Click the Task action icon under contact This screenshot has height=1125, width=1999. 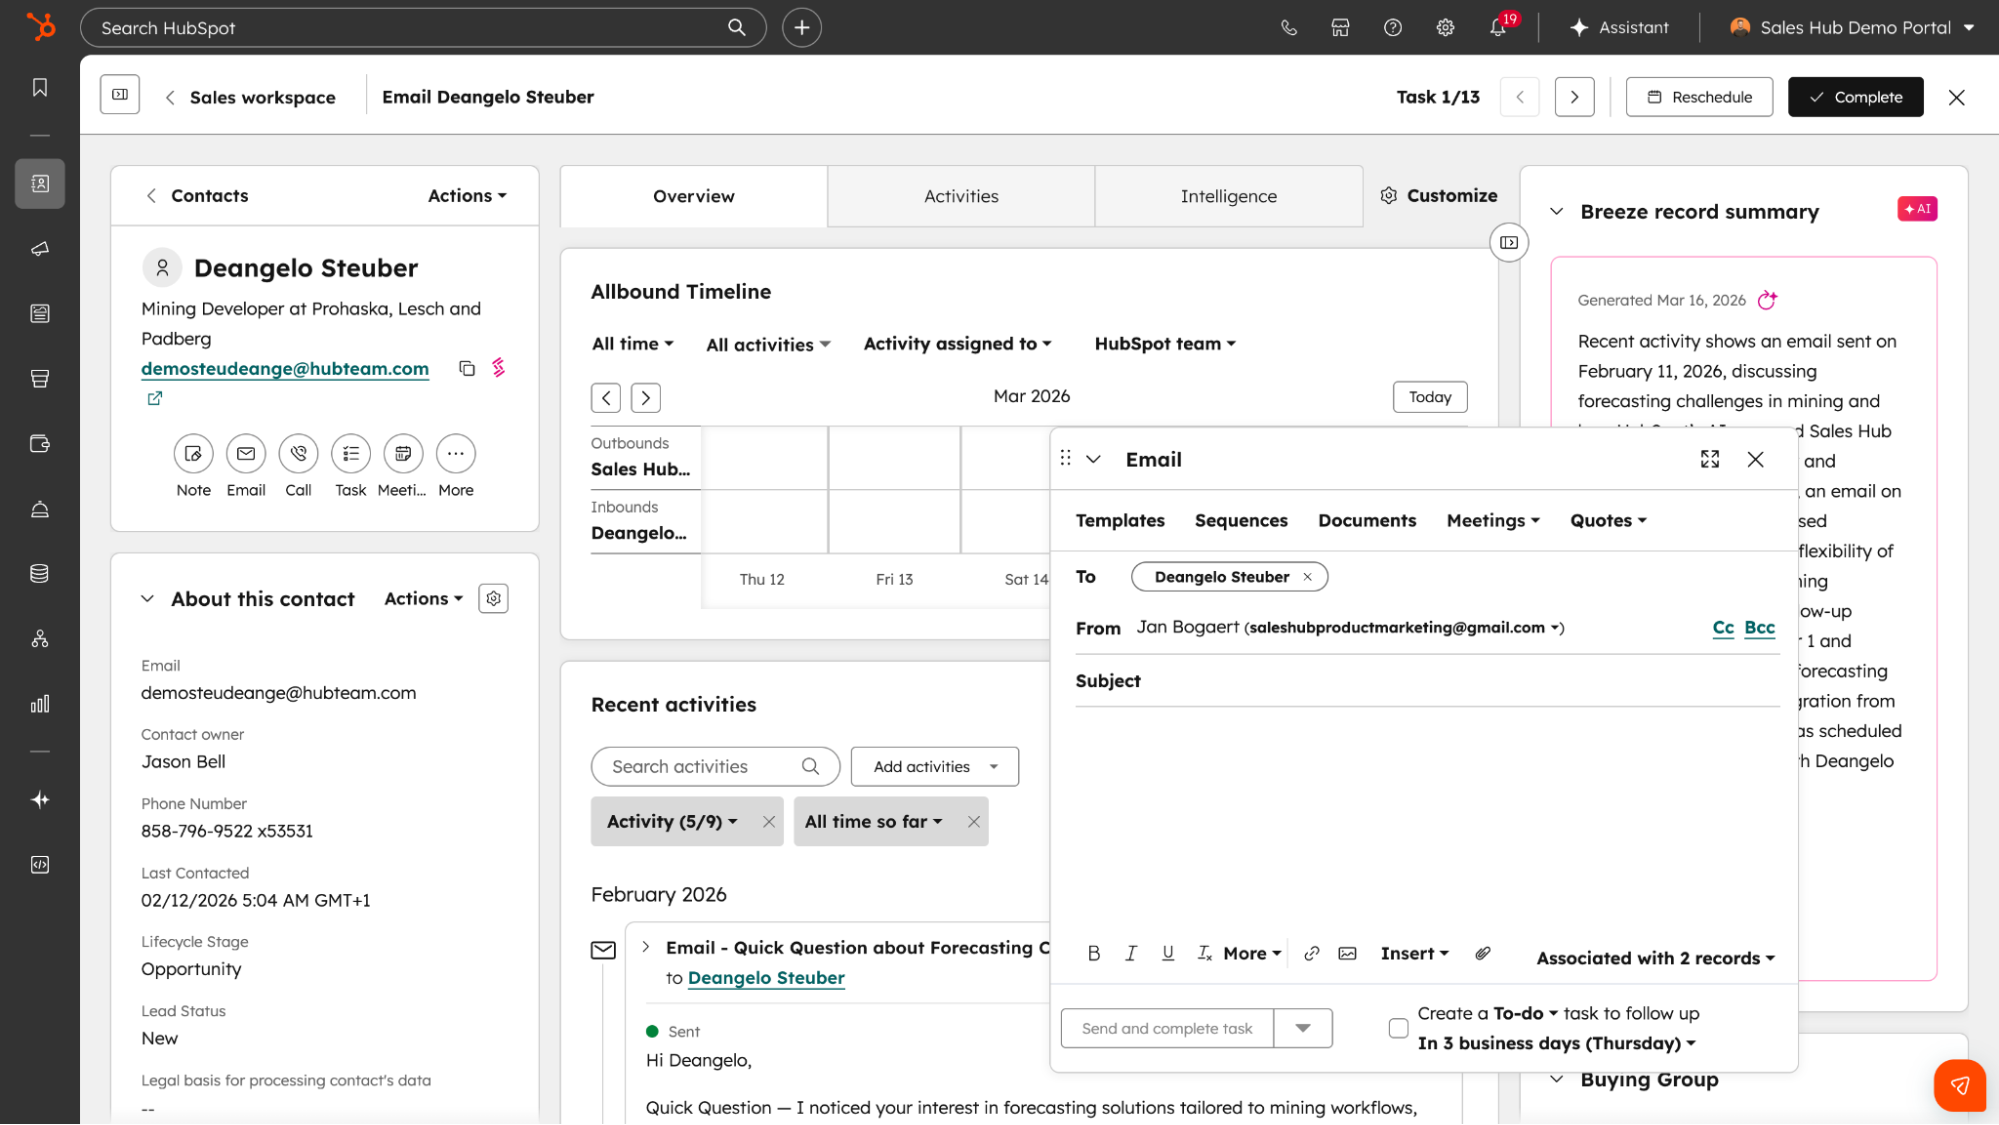[x=351, y=454]
